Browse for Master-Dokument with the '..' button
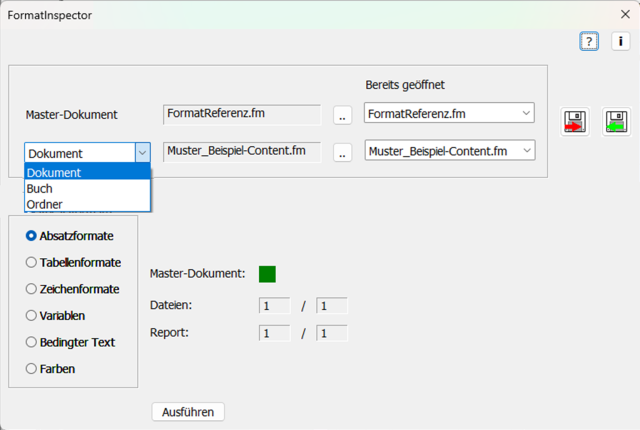Screen dimensions: 640x430 pyautogui.click(x=342, y=116)
